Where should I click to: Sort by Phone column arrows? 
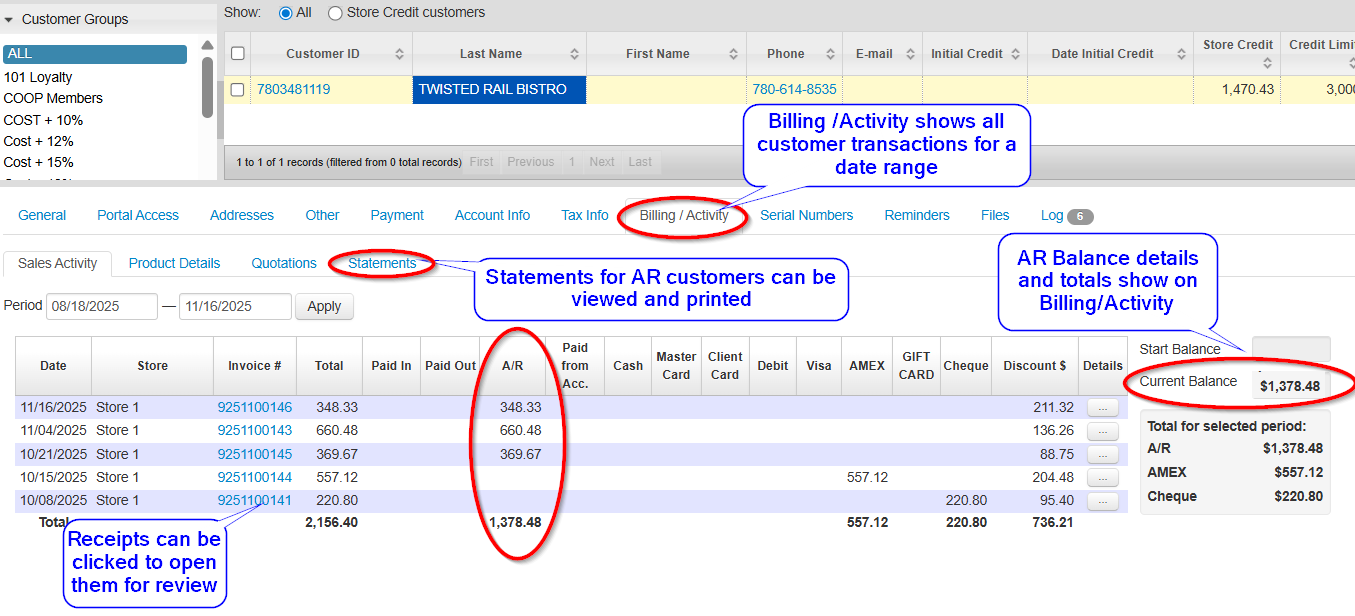(831, 54)
